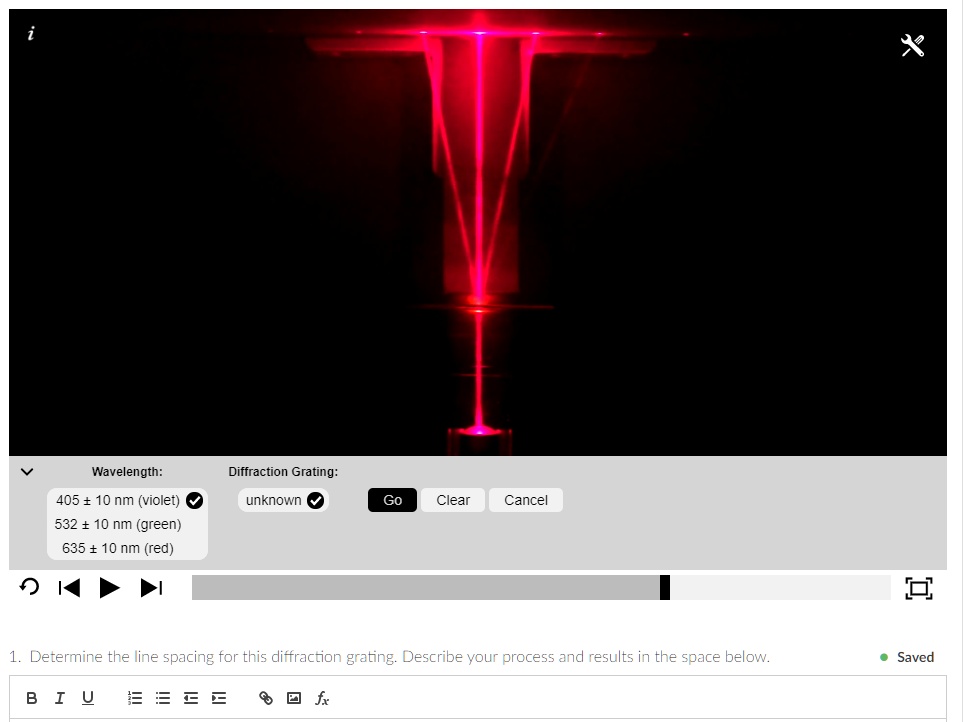Toggle the unknown diffraction grating checkmark
This screenshot has height=722, width=964.
pyautogui.click(x=316, y=500)
